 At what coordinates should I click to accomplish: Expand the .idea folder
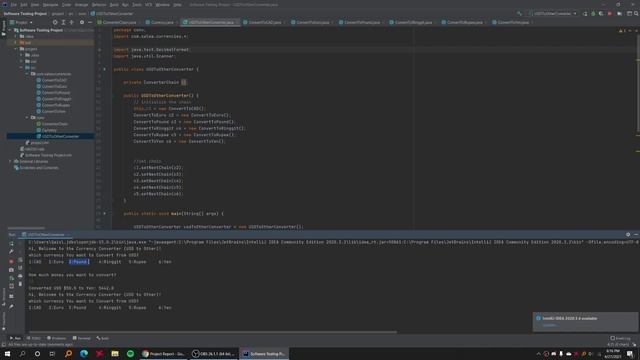(16, 36)
